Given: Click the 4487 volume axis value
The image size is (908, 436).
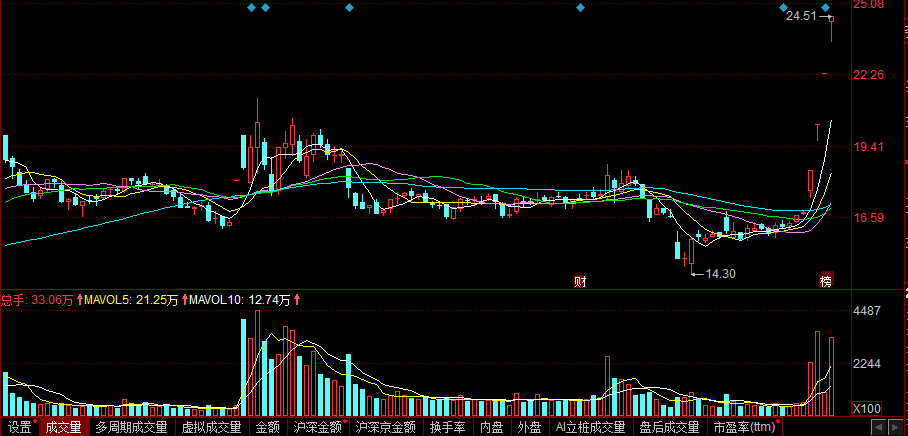Looking at the screenshot, I should (x=867, y=311).
